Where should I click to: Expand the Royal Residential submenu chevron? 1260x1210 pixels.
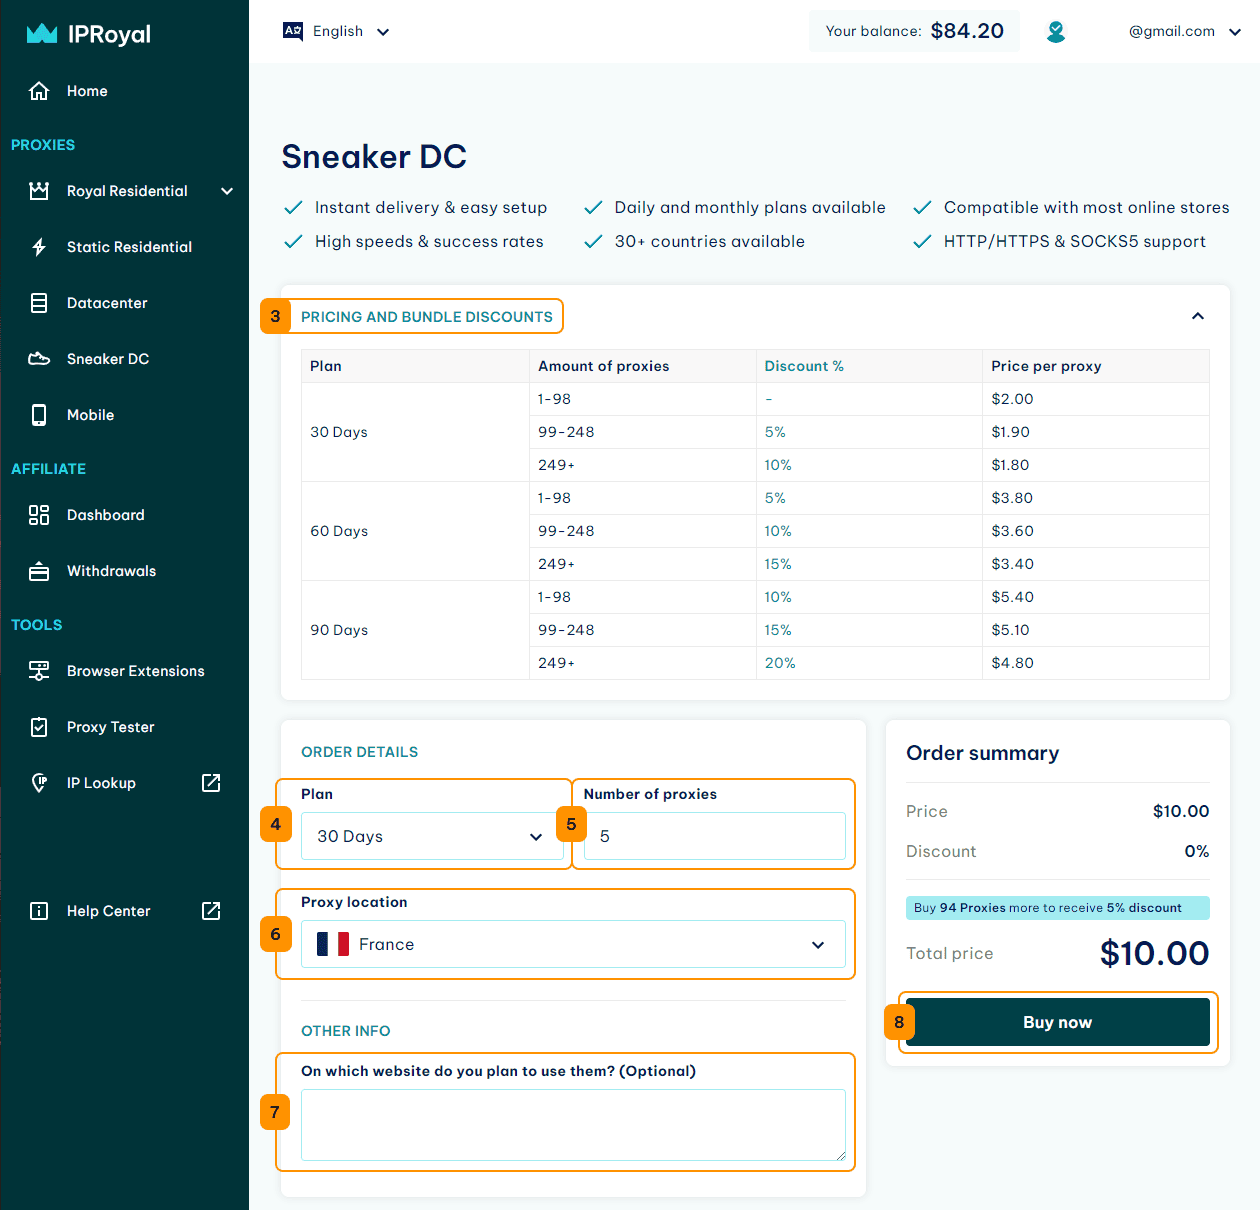[x=227, y=191]
